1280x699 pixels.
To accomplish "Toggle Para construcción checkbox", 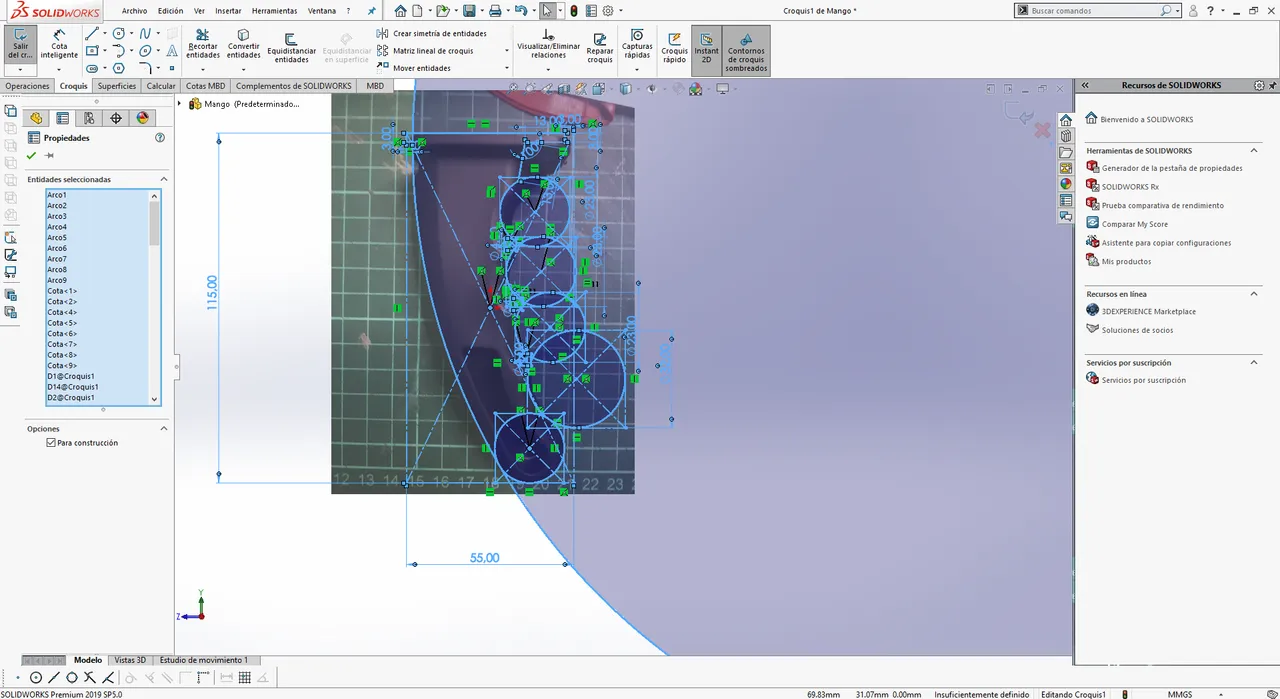I will [51, 443].
